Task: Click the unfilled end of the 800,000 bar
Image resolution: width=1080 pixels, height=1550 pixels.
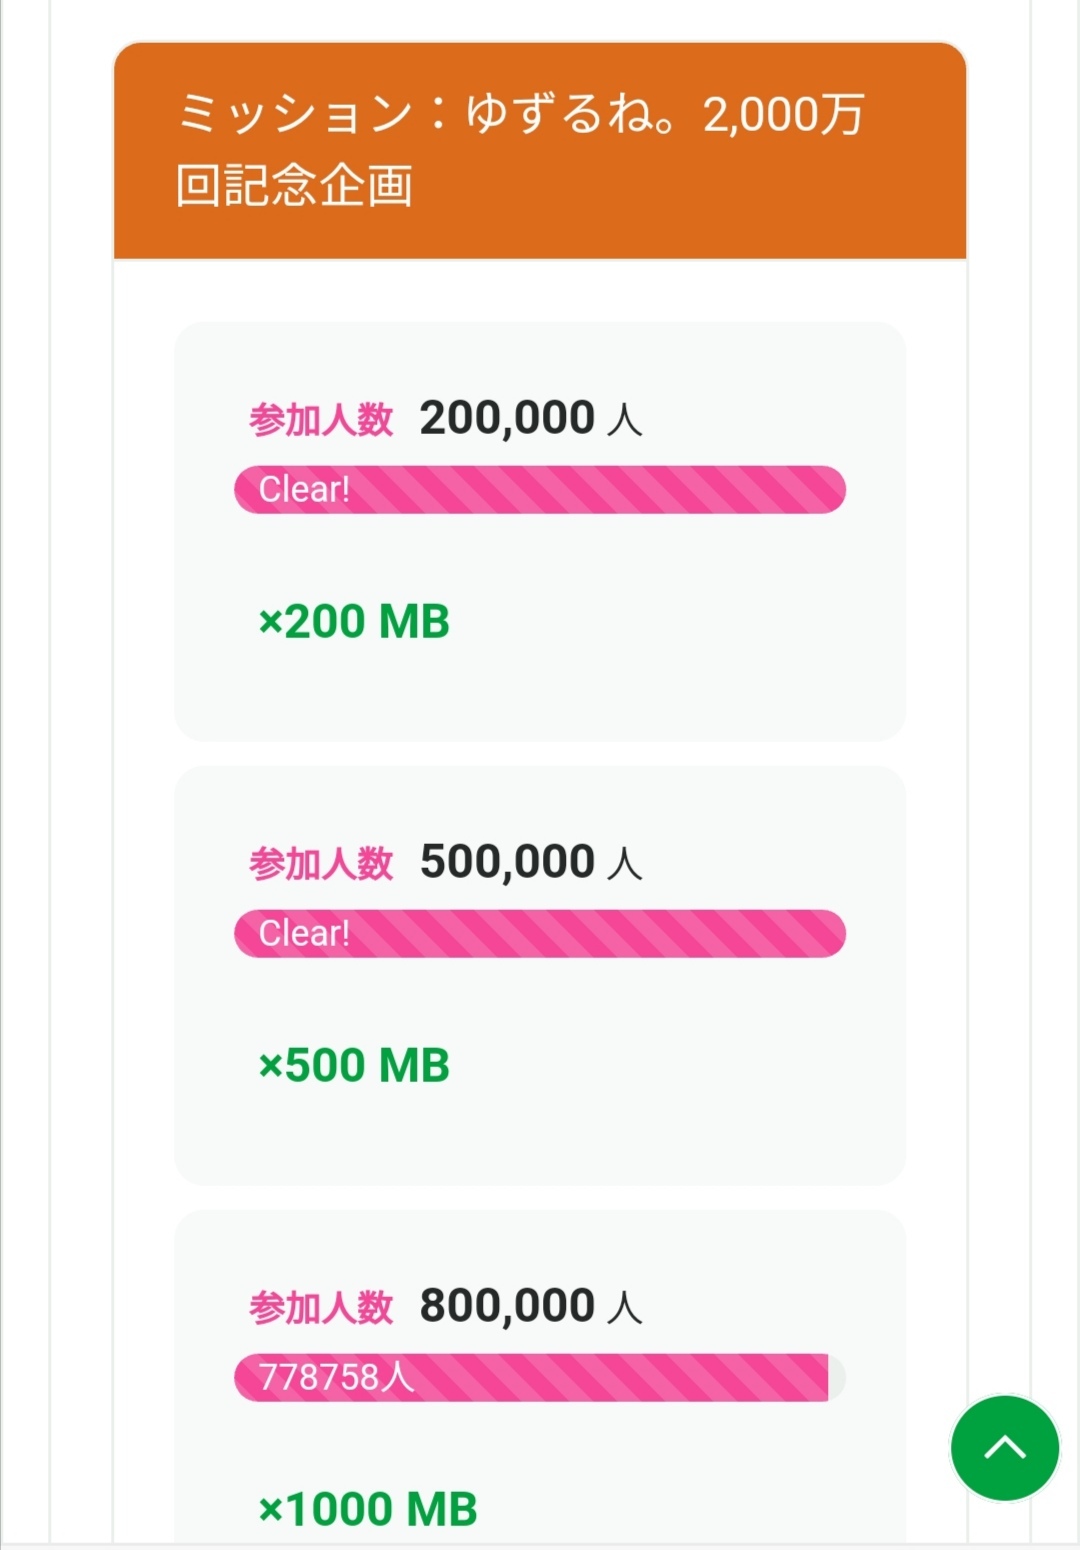Action: pos(837,1378)
